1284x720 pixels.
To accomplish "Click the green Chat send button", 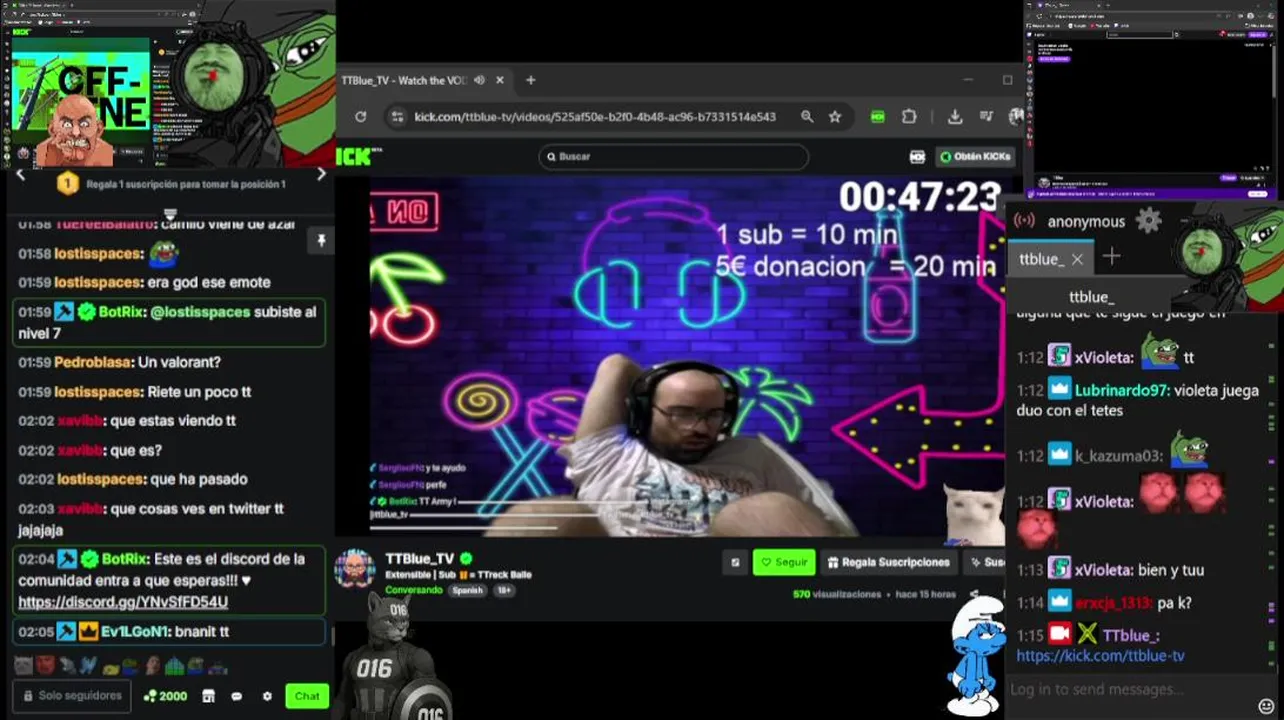I will coord(307,696).
